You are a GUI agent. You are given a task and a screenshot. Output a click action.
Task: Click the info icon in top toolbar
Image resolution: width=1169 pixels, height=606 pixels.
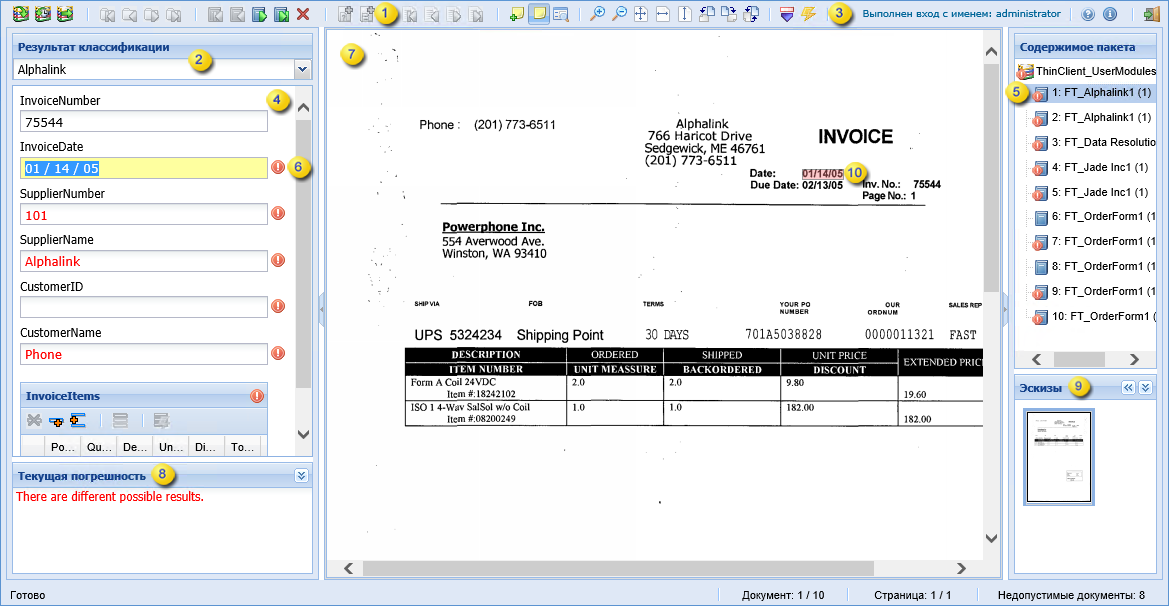[1109, 15]
